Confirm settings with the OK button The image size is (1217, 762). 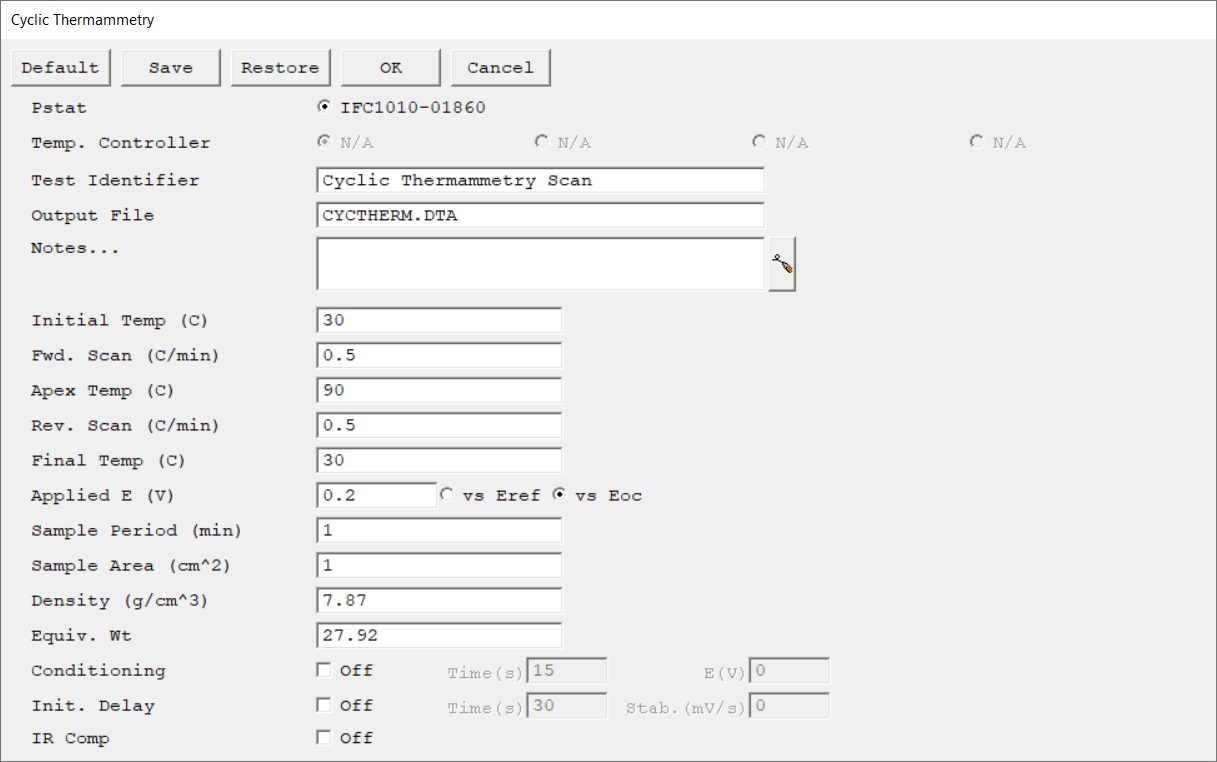pyautogui.click(x=390, y=68)
